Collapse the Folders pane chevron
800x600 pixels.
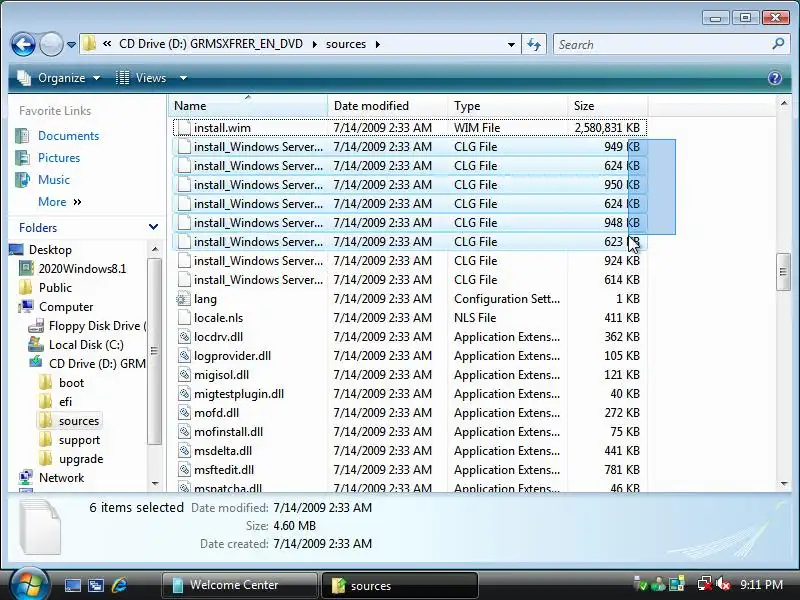pyautogui.click(x=153, y=227)
